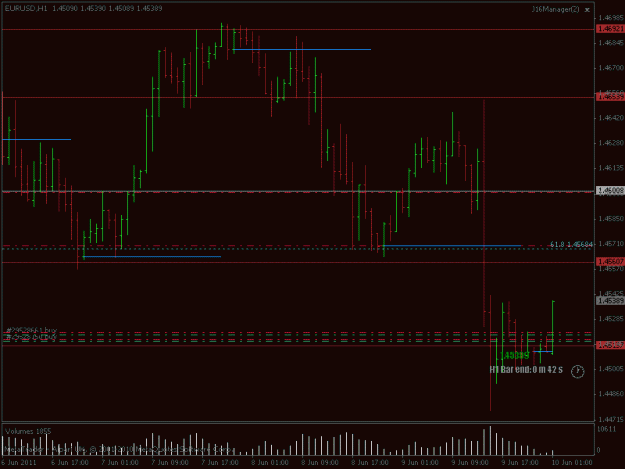Viewport: 625px width, 469px height.
Task: Click the J16Manager(2) expert advisor label
Action: pos(556,9)
